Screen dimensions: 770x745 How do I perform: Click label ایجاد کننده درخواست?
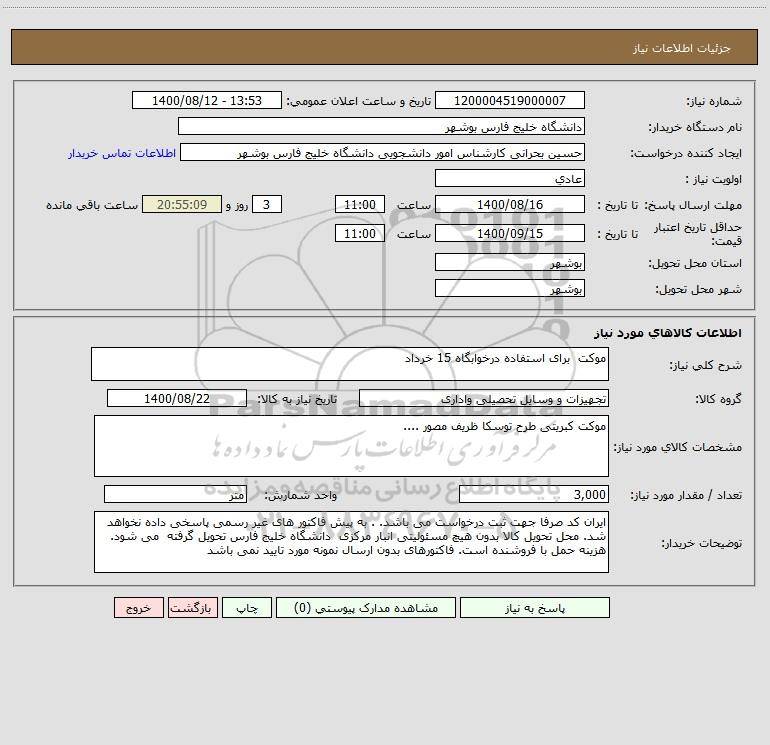tap(686, 154)
